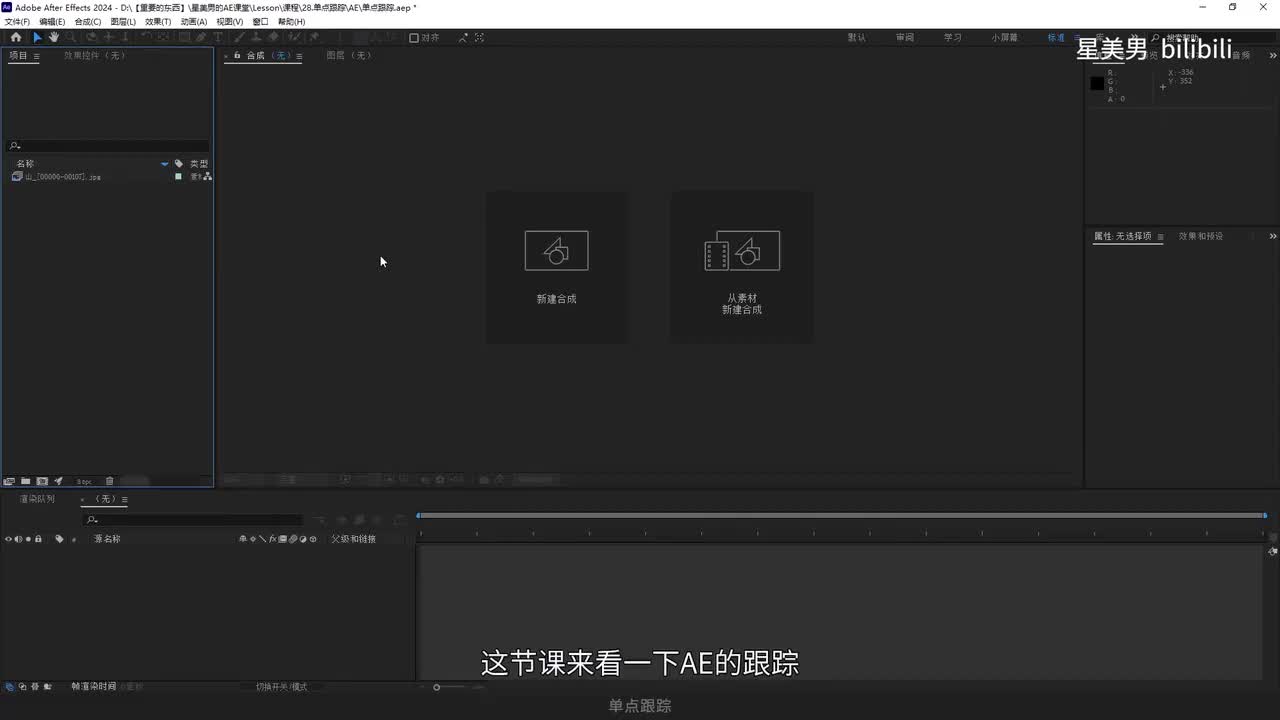The width and height of the screenshot is (1280, 720).
Task: Click the lock column header icon
Action: [38, 539]
